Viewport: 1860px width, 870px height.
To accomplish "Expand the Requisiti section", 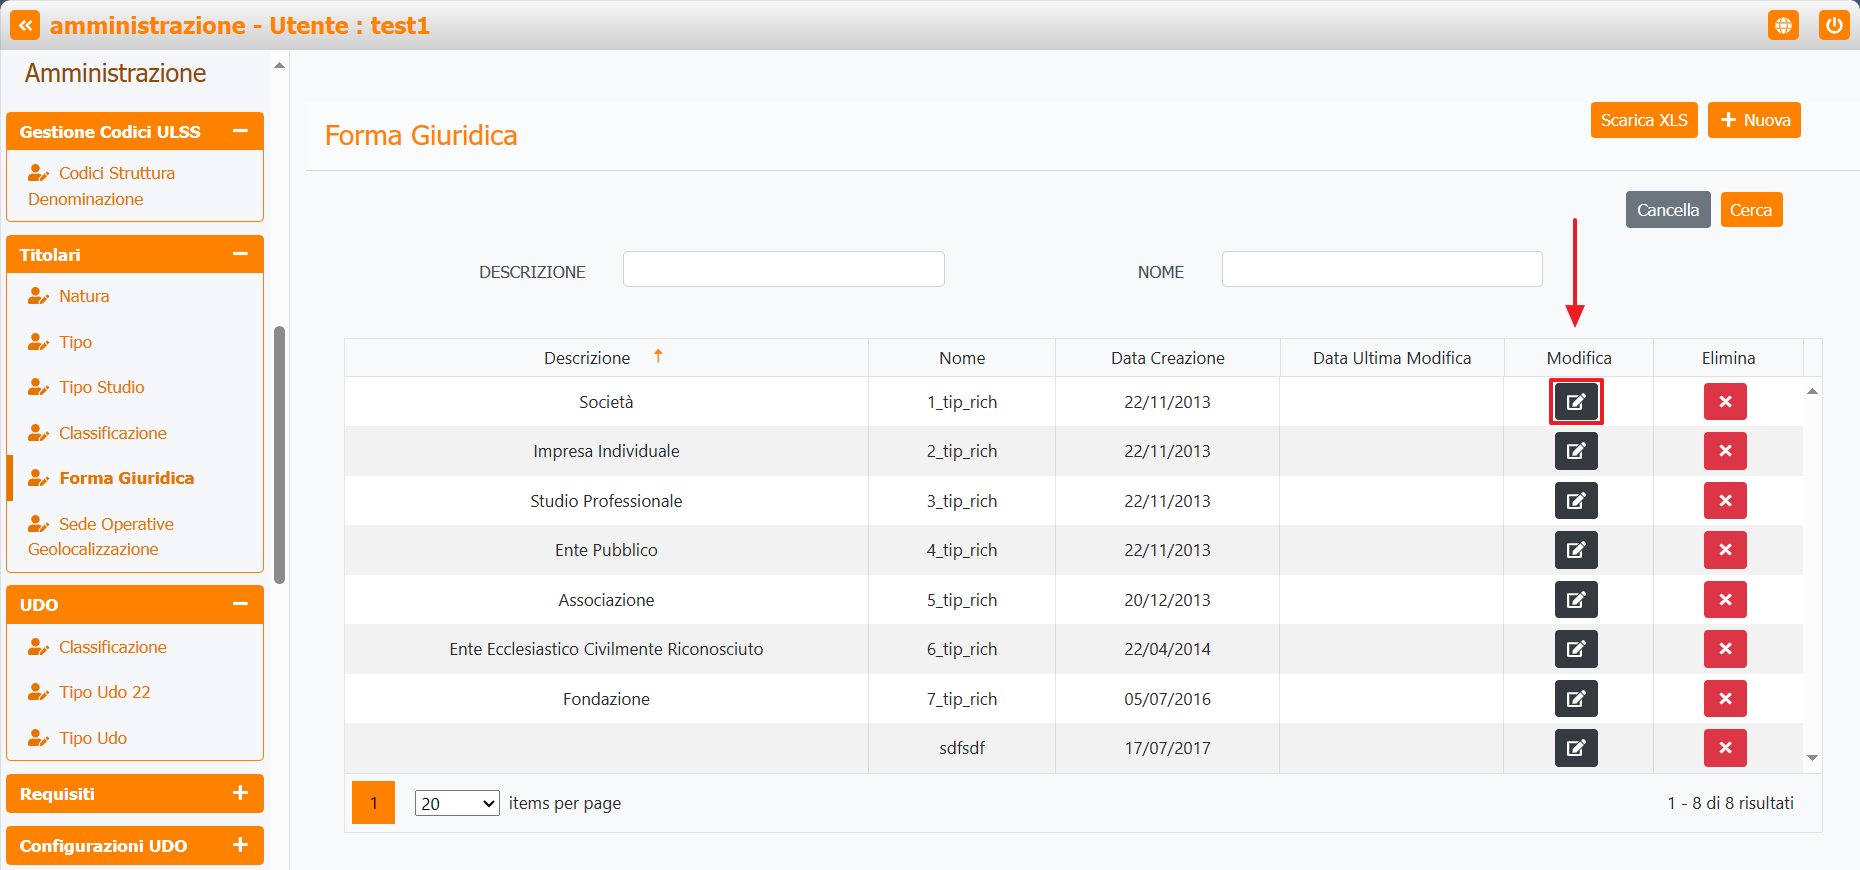I will (x=240, y=793).
